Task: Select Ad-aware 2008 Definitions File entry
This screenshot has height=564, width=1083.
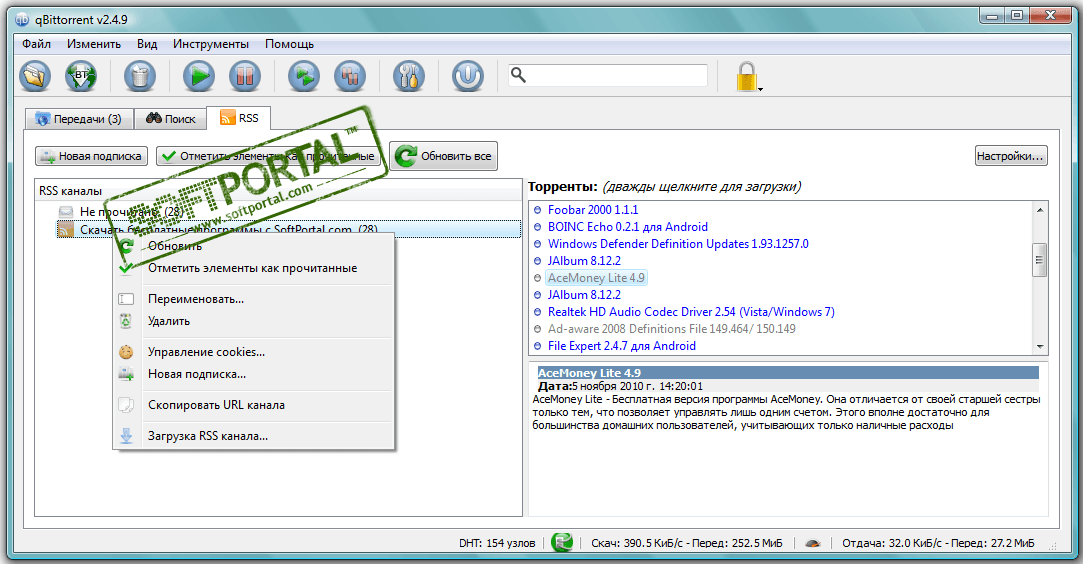Action: 671,329
